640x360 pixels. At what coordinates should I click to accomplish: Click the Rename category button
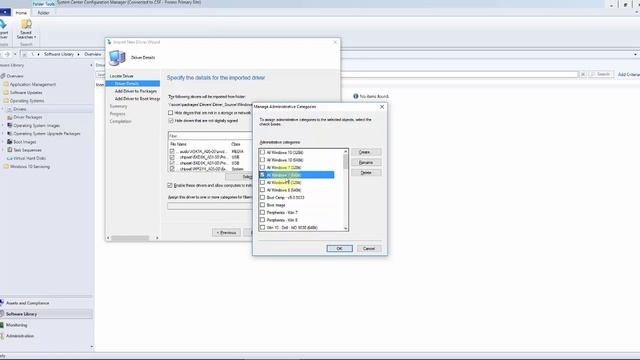pyautogui.click(x=366, y=162)
